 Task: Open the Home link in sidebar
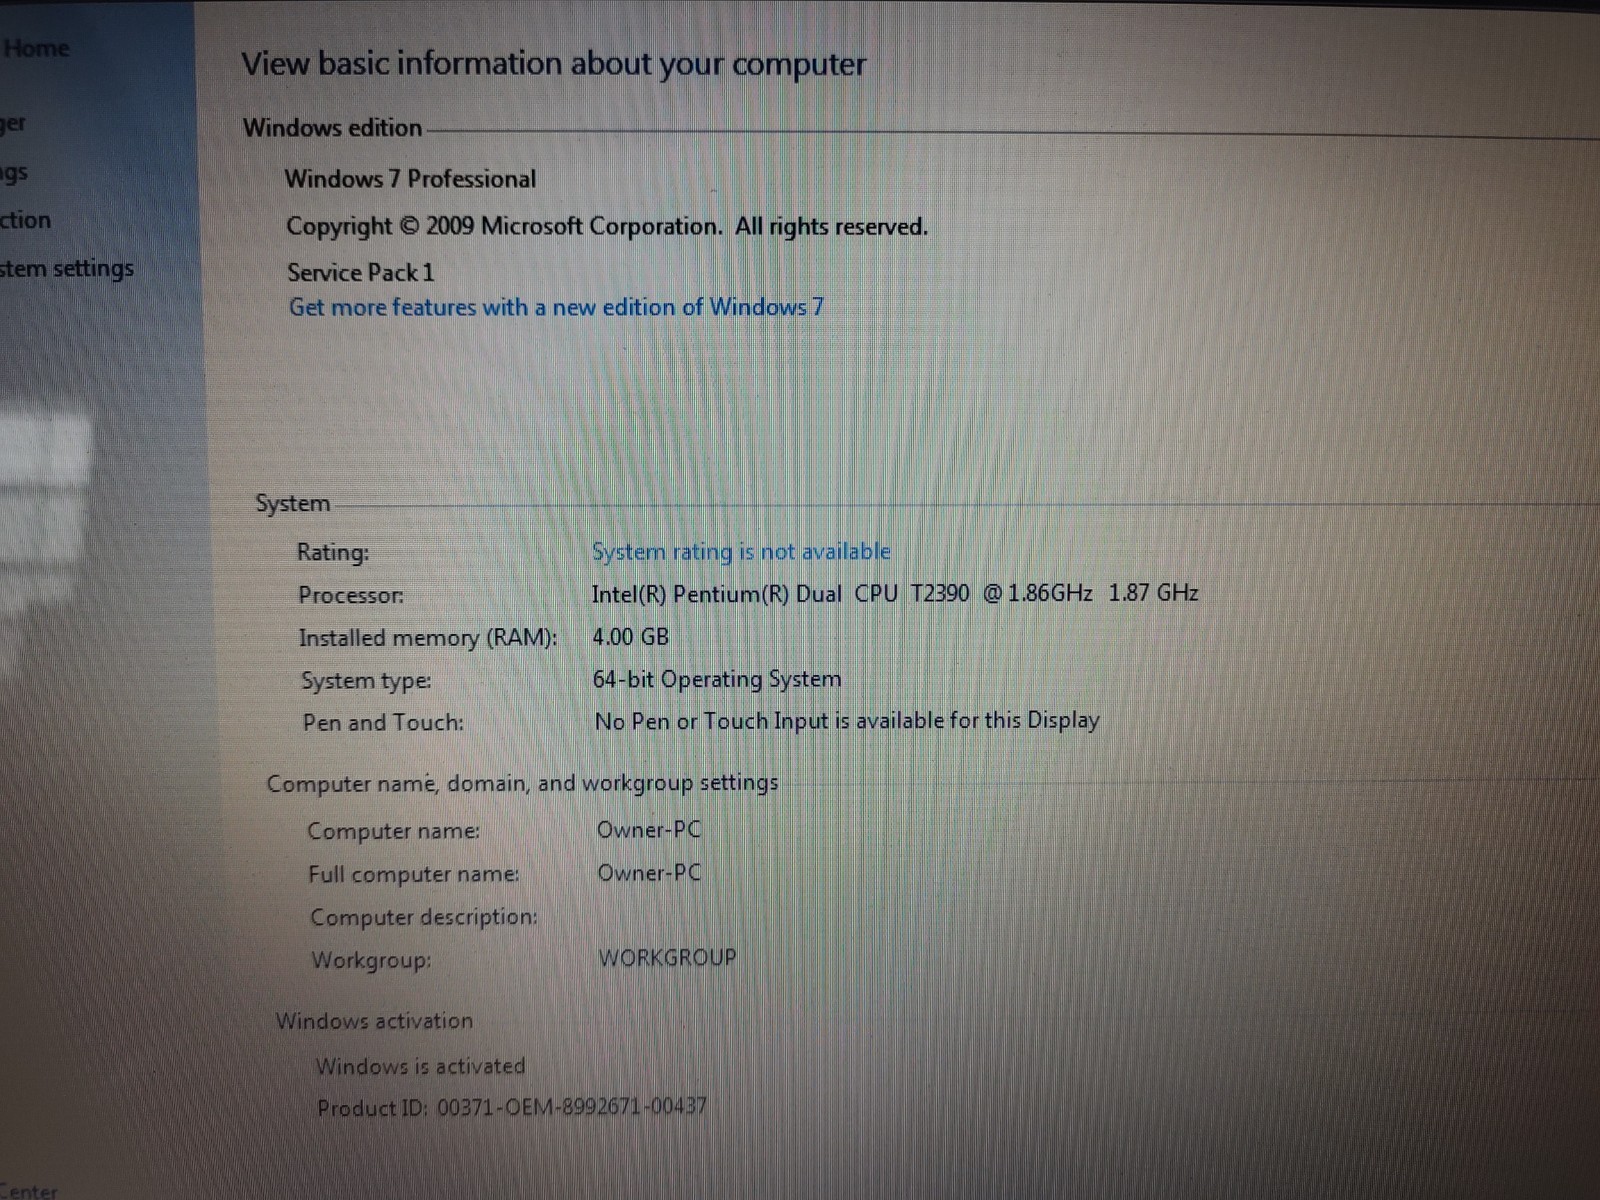click(36, 48)
